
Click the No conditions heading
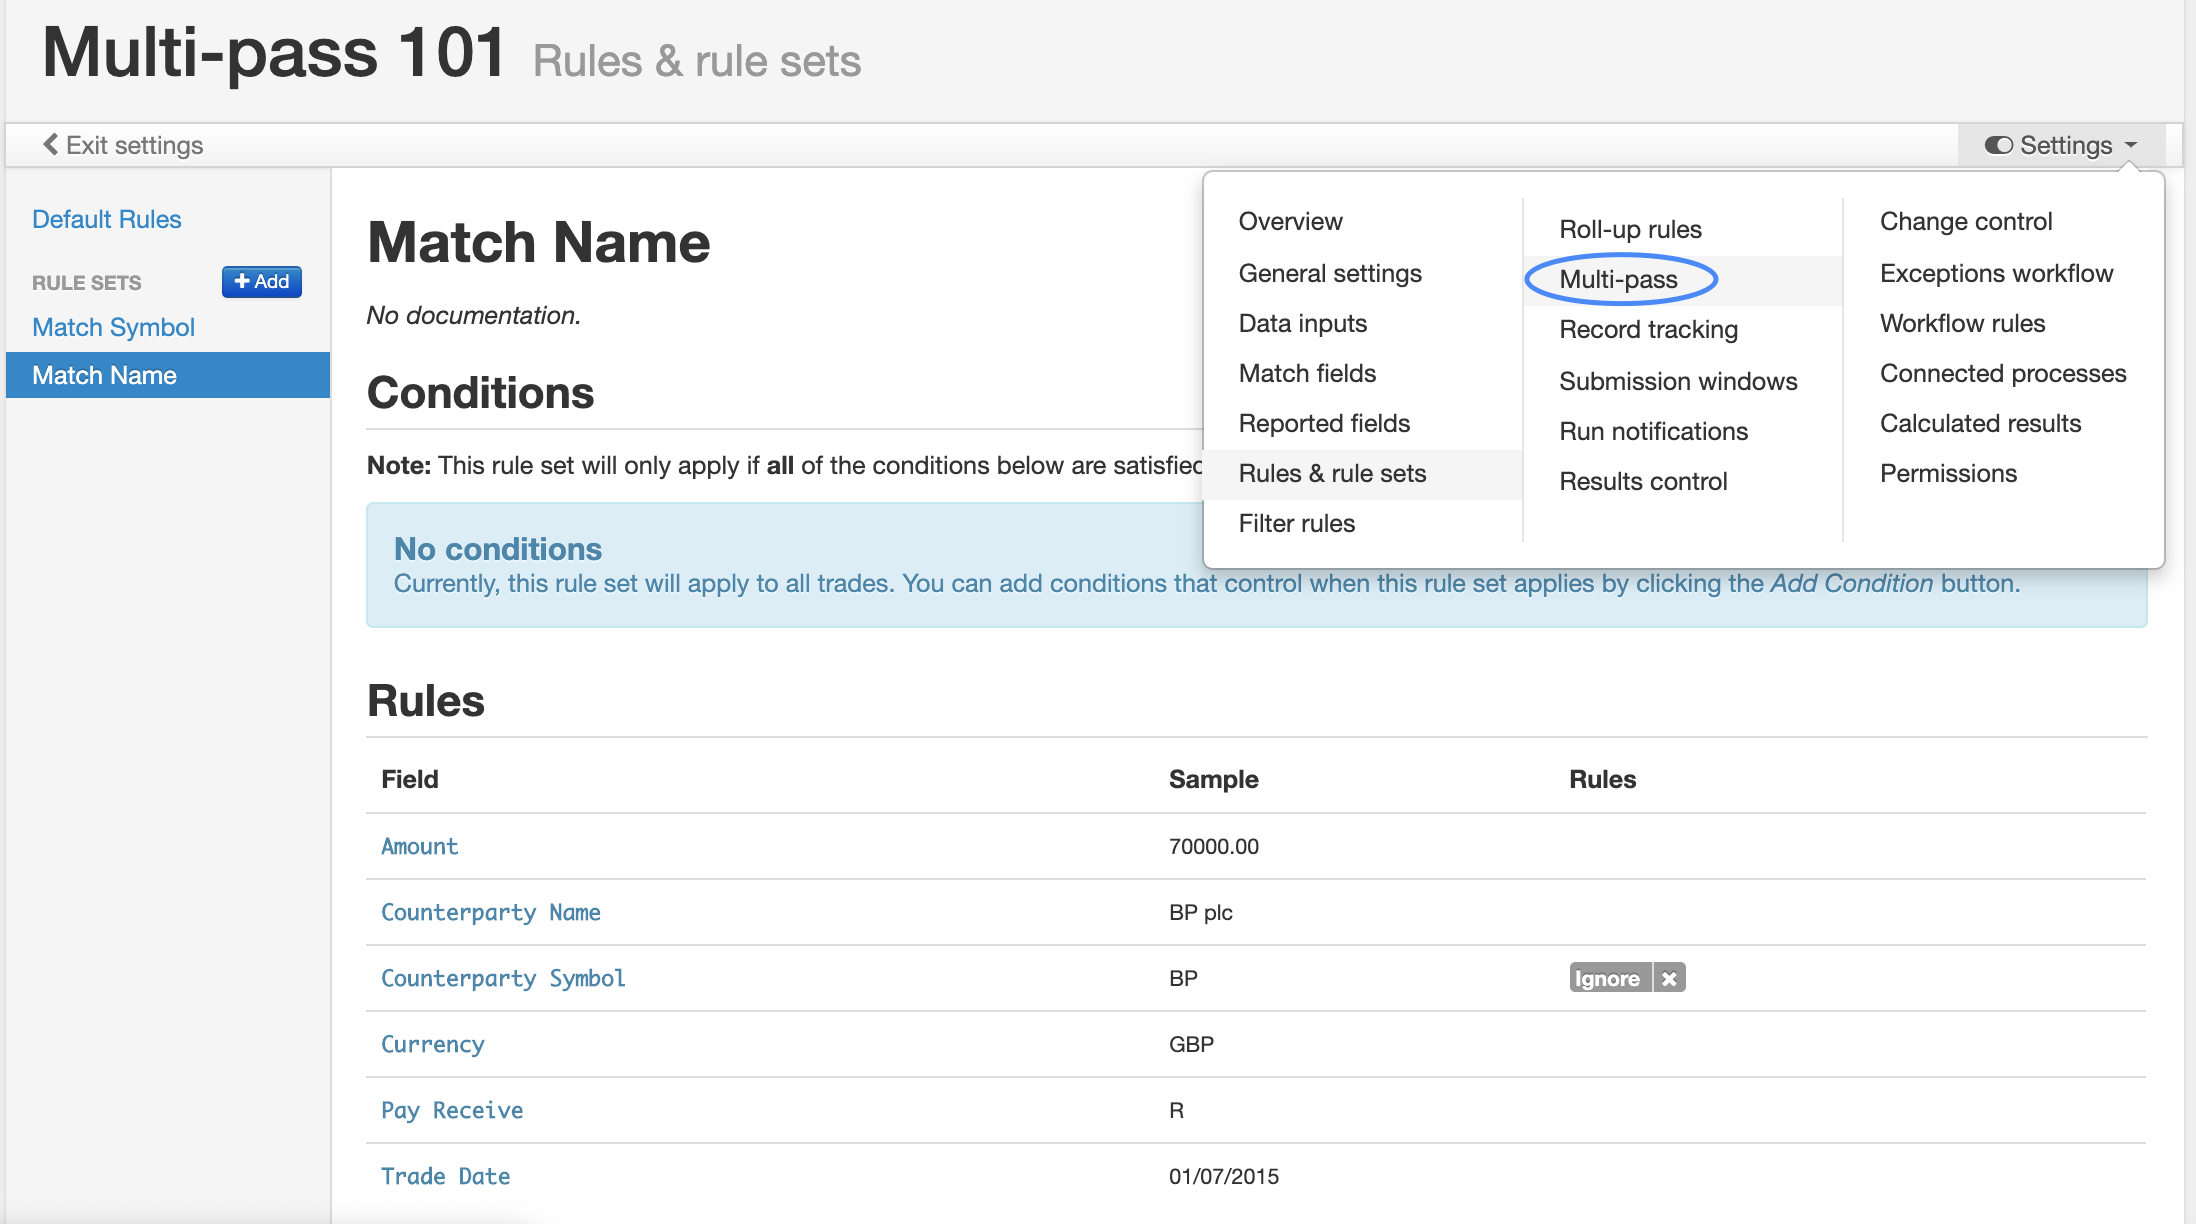coord(497,549)
